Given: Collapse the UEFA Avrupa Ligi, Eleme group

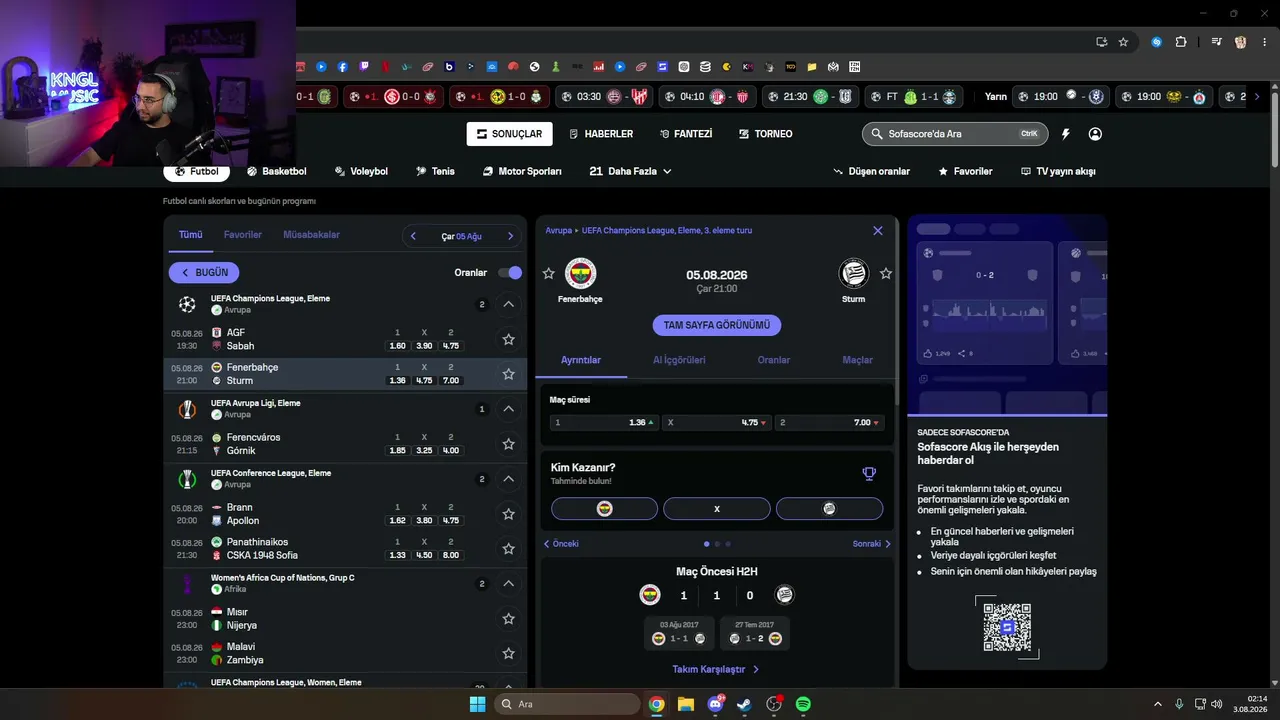Looking at the screenshot, I should pyautogui.click(x=508, y=409).
